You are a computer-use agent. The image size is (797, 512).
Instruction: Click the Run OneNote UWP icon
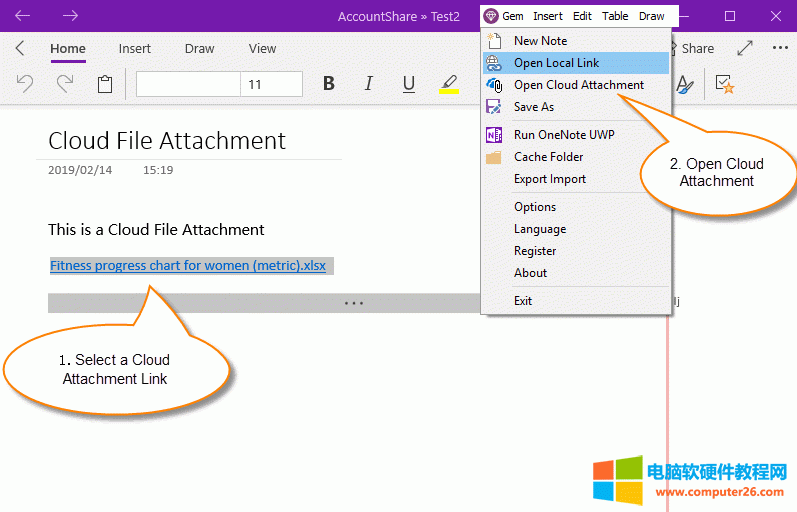[x=494, y=135]
